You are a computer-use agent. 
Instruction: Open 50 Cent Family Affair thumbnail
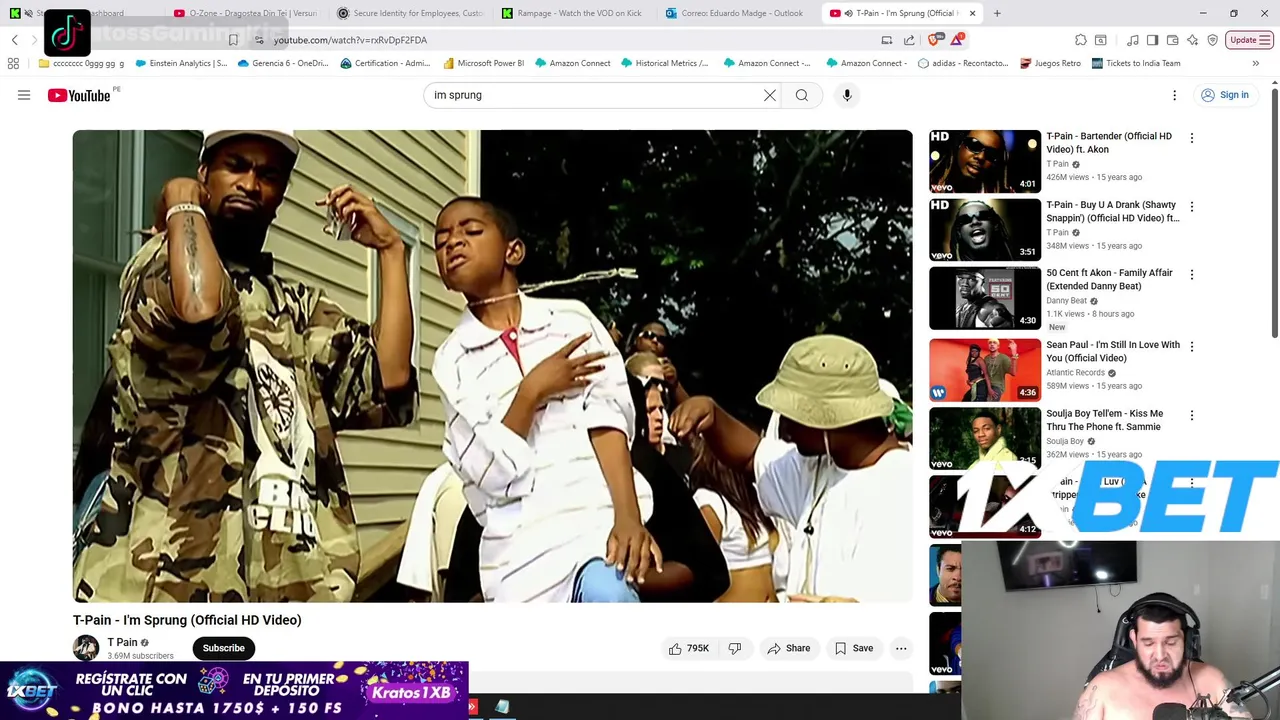[x=985, y=298]
